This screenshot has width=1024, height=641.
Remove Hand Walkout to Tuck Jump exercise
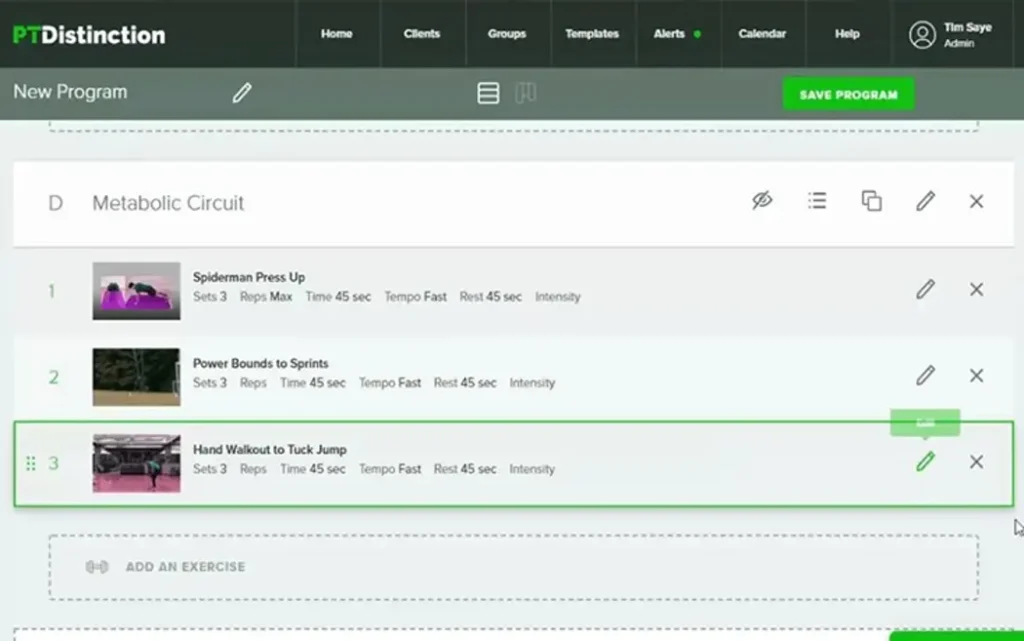pos(976,461)
